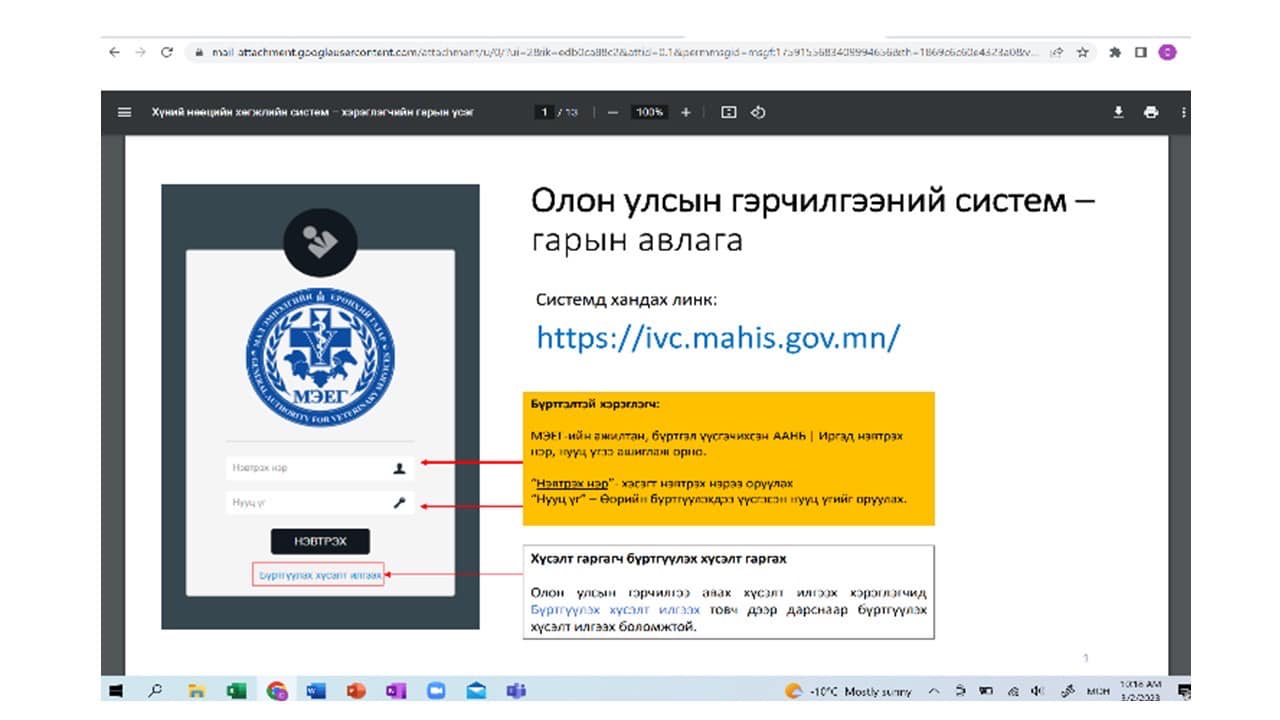Open the Chrome profile avatar menu
The height and width of the screenshot is (720, 1280).
(1166, 52)
